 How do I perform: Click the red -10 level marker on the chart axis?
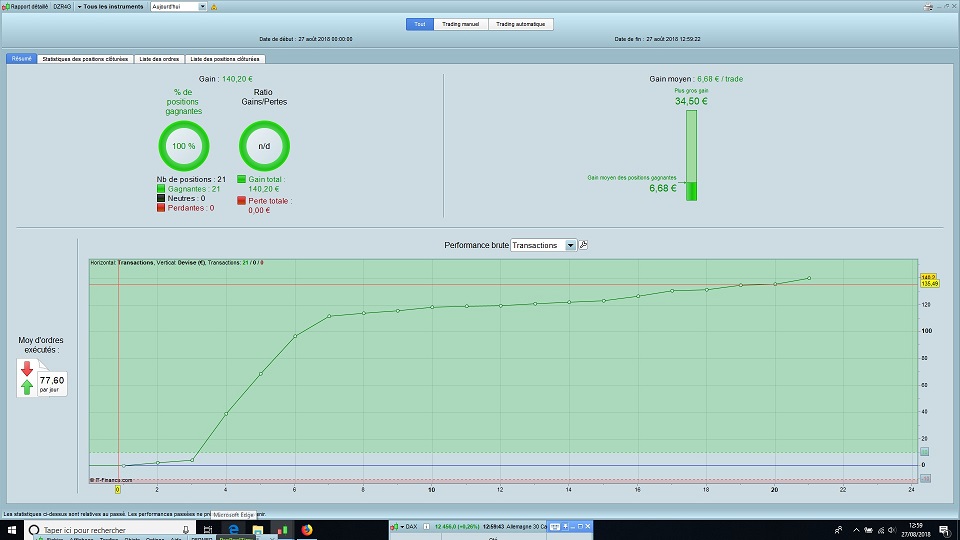[925, 478]
